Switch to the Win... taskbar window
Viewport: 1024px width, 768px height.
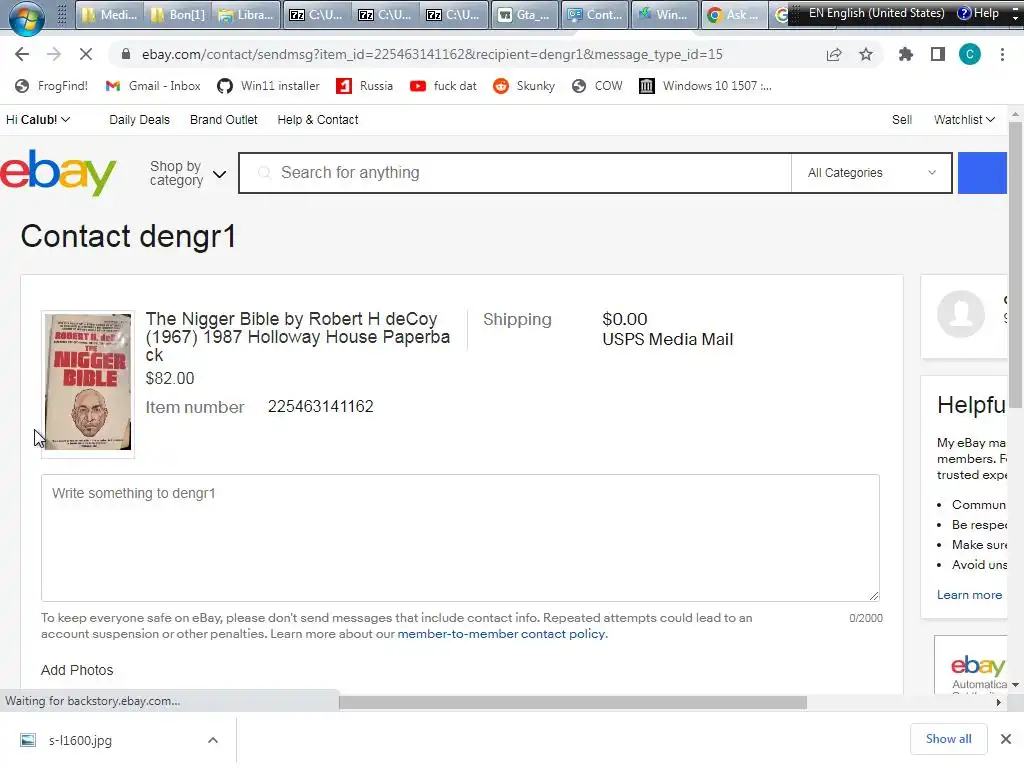click(664, 14)
